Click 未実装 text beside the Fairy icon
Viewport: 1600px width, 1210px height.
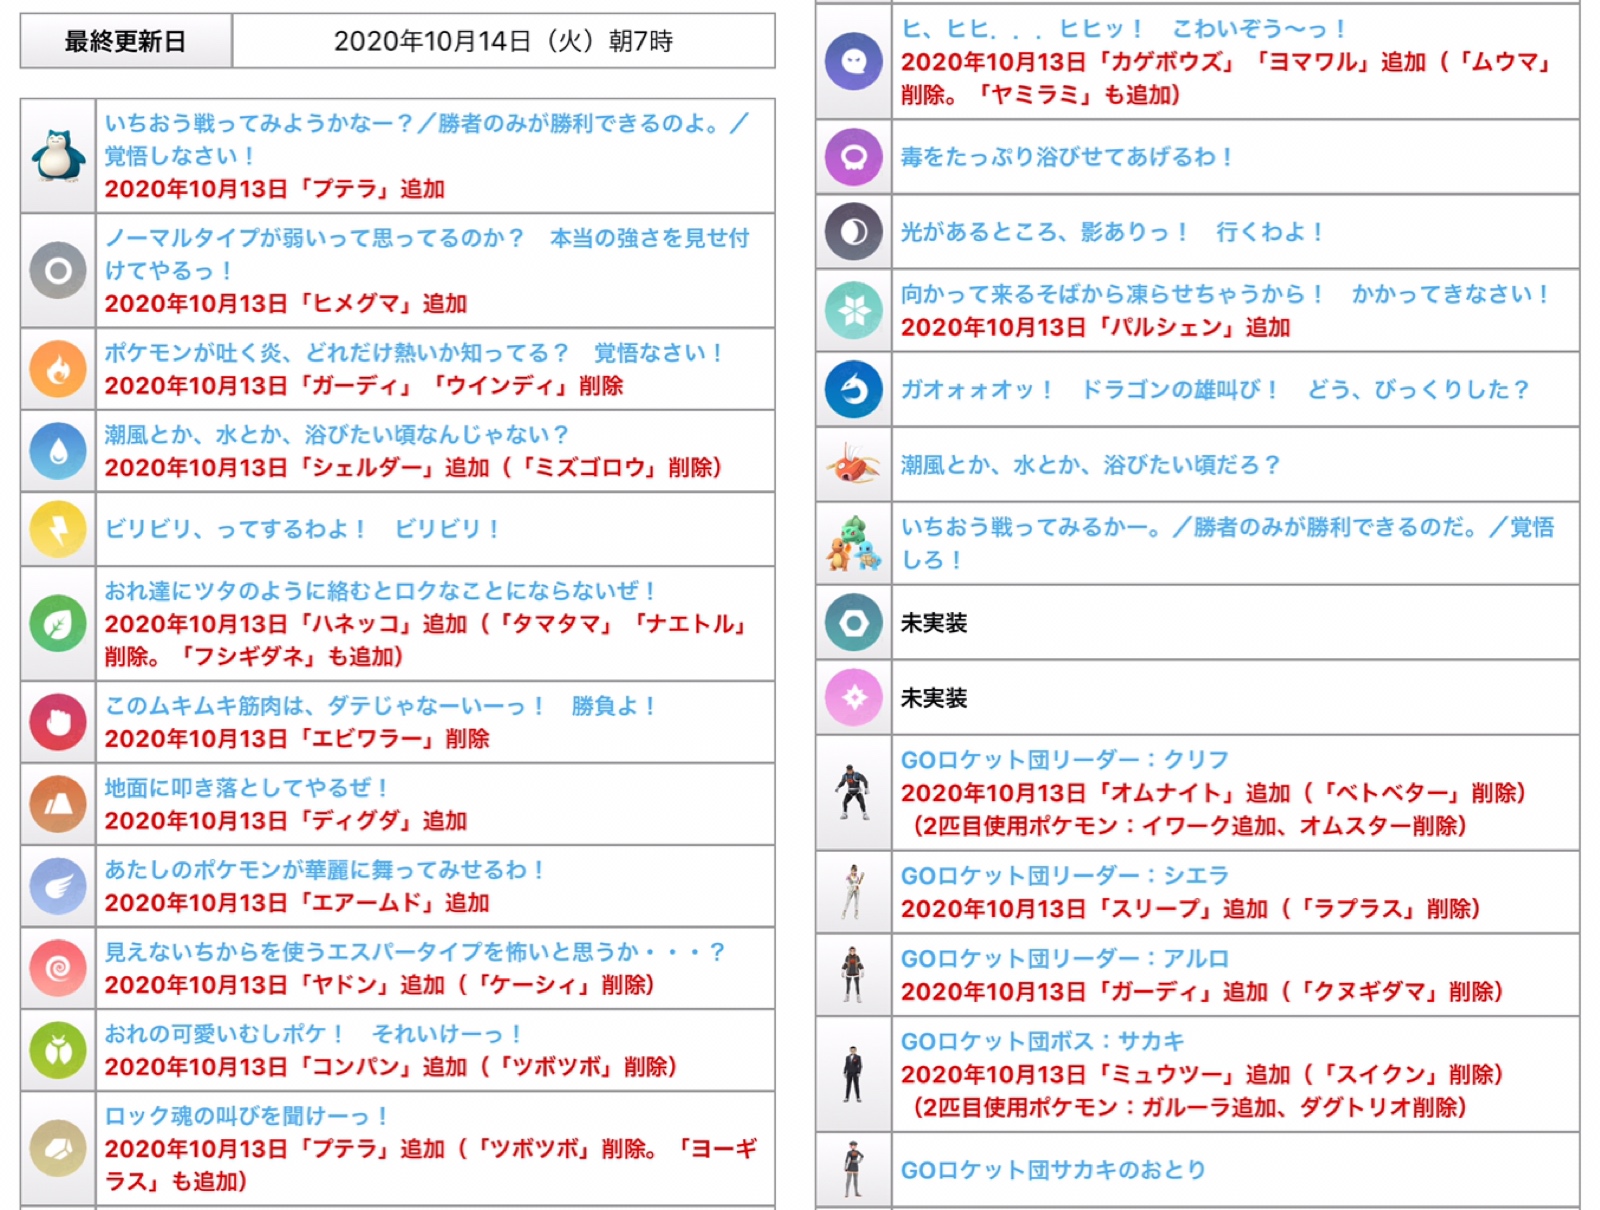coord(934,698)
